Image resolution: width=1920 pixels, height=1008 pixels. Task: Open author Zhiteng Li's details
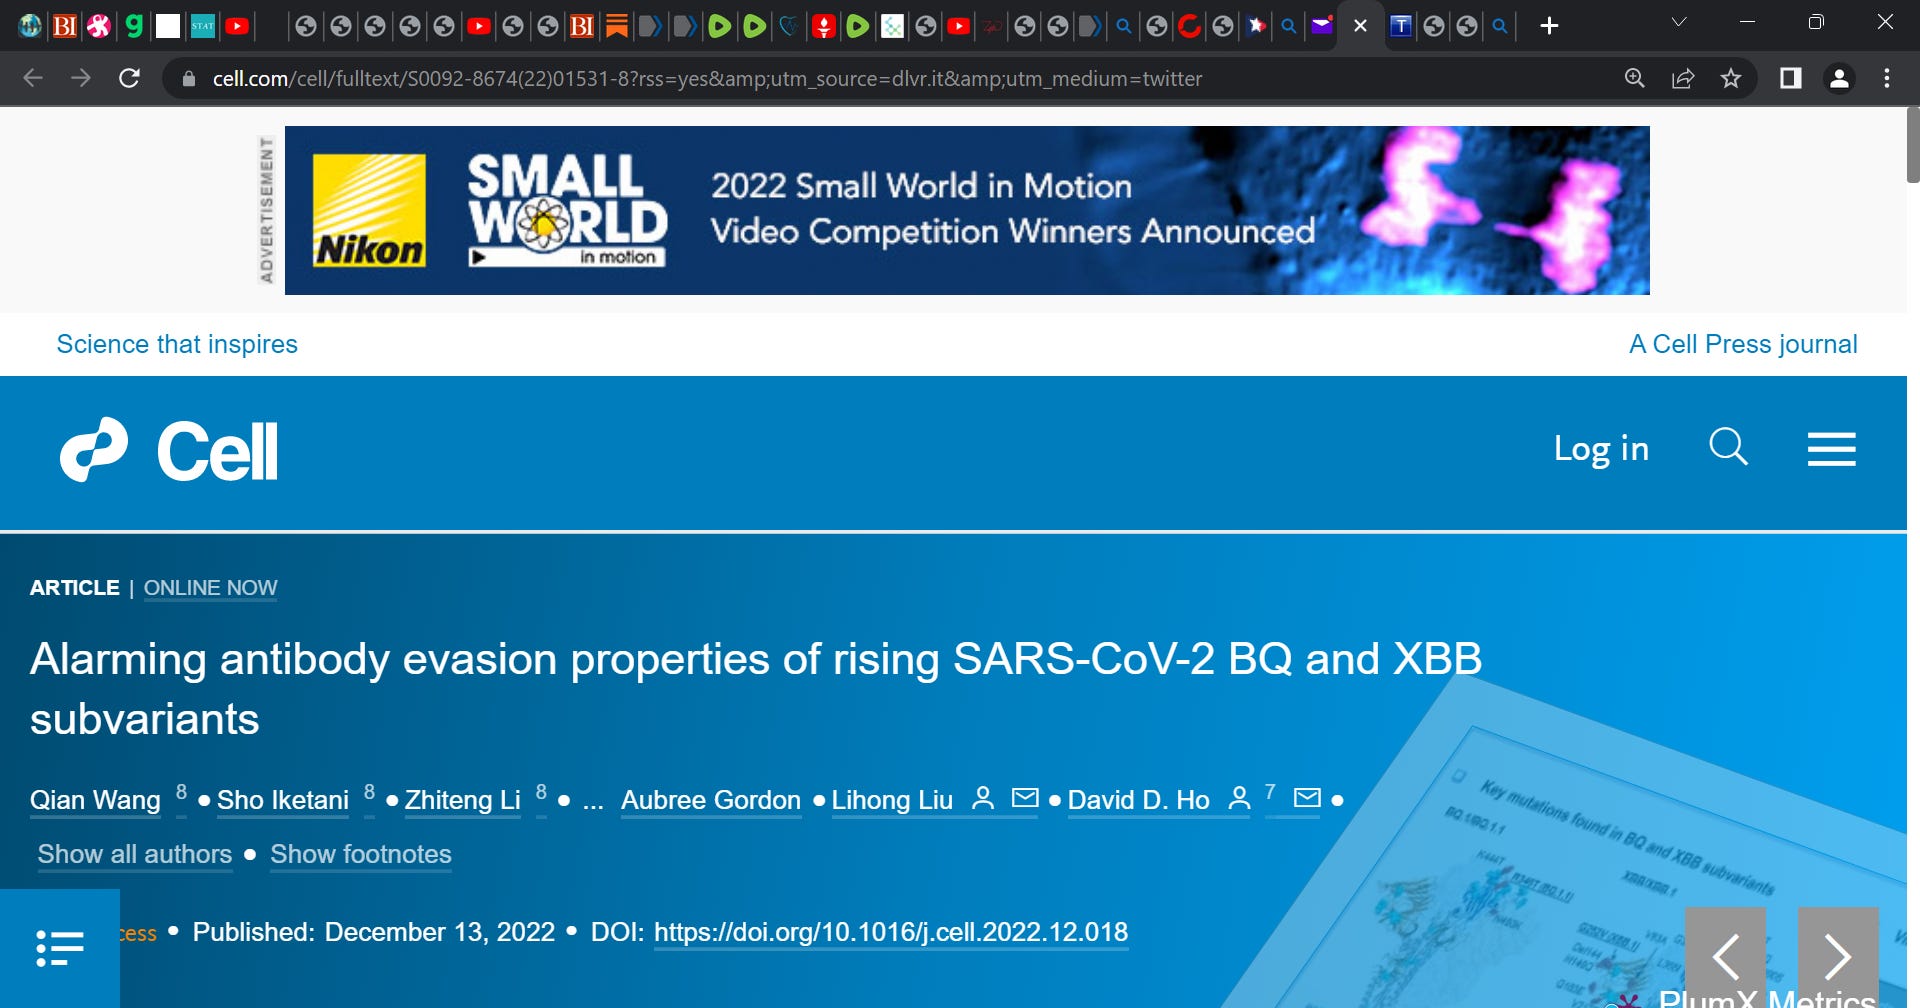tap(463, 800)
